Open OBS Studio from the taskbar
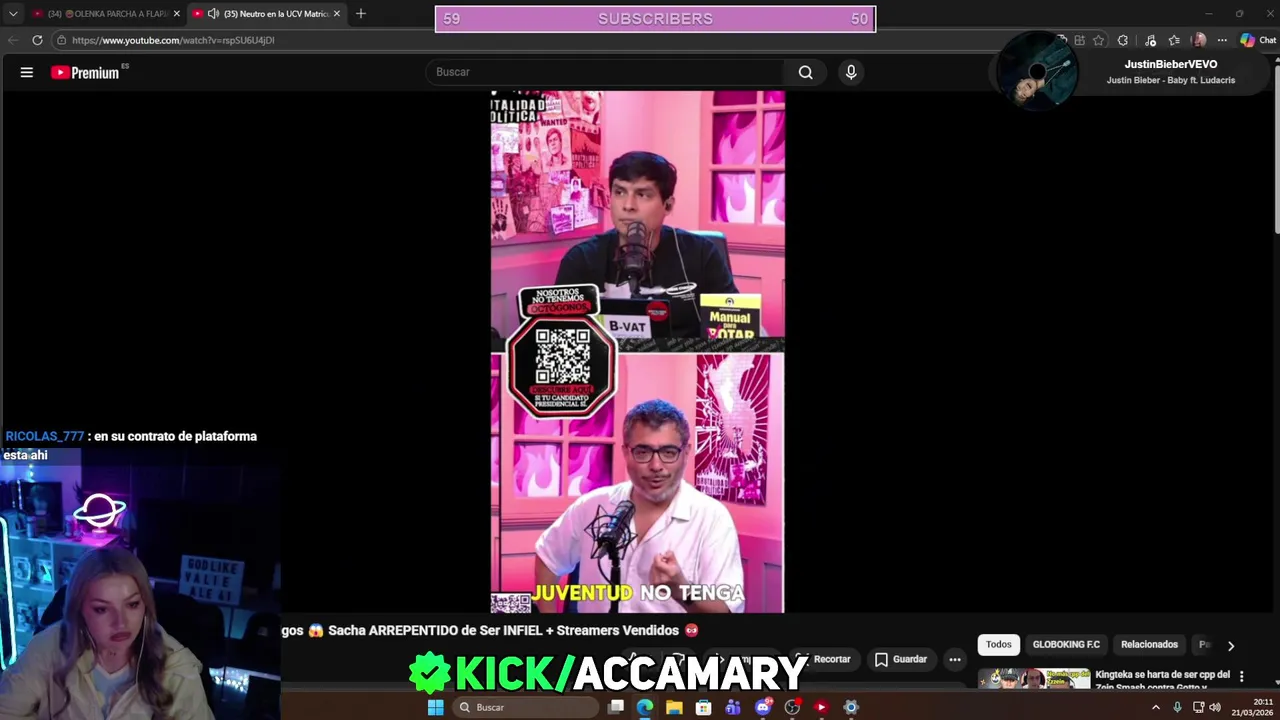 (792, 707)
